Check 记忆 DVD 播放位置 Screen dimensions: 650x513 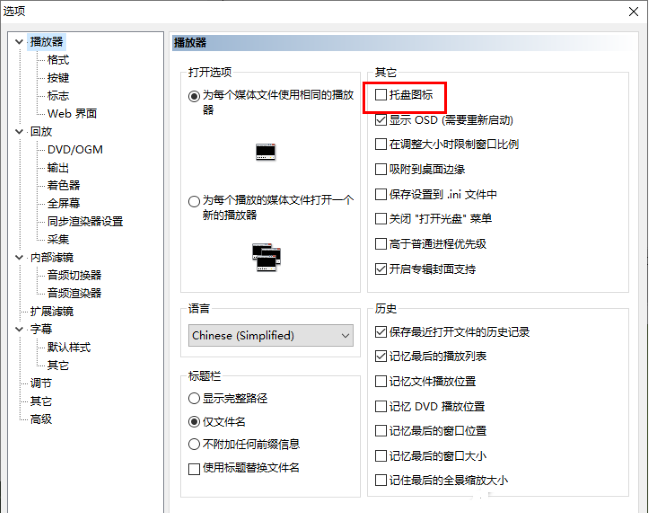pyautogui.click(x=381, y=406)
